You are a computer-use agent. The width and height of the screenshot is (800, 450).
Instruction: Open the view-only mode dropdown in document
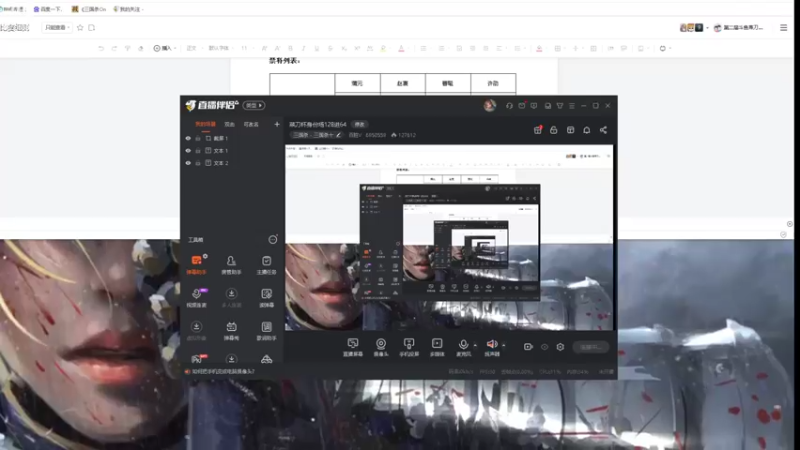point(57,28)
